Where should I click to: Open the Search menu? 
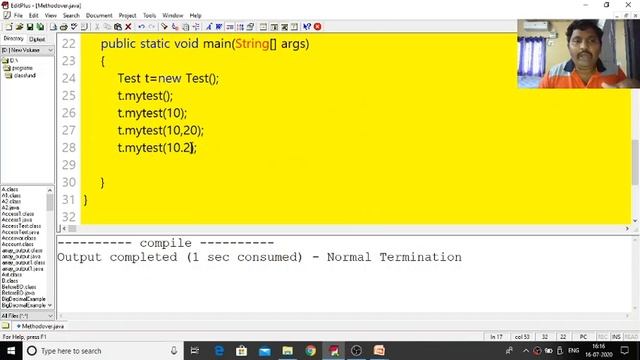click(71, 16)
